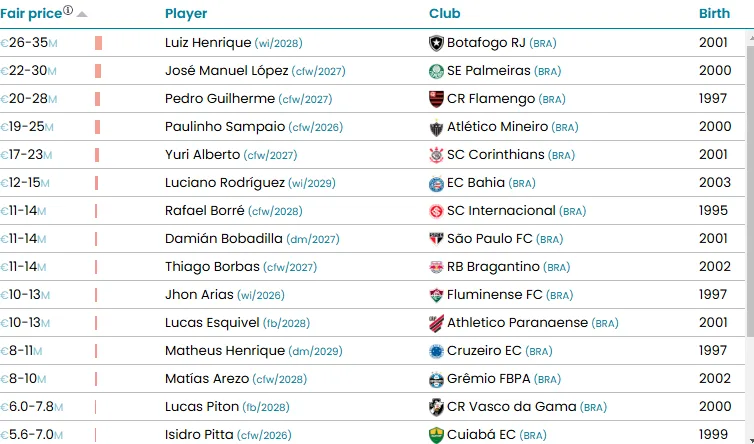Click the Atlético Mineiro club crest icon
754x444 pixels.
point(436,127)
